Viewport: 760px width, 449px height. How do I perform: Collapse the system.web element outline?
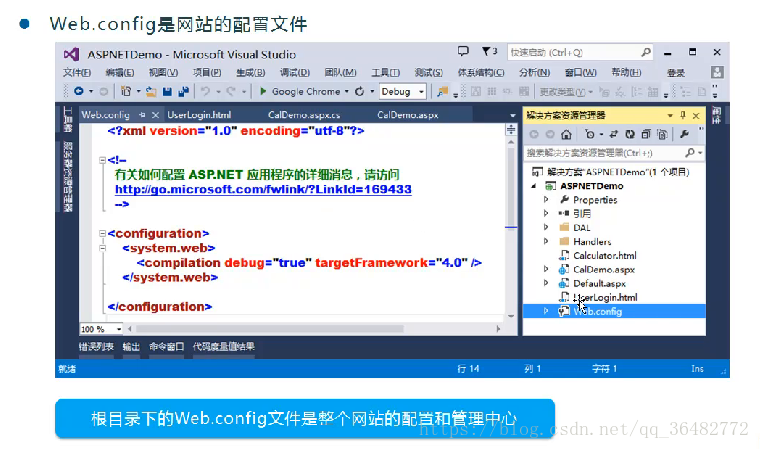point(102,248)
